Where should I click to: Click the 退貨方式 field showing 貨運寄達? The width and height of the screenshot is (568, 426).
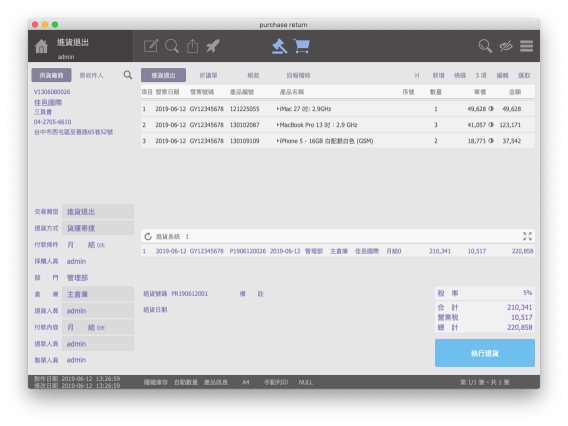point(98,228)
